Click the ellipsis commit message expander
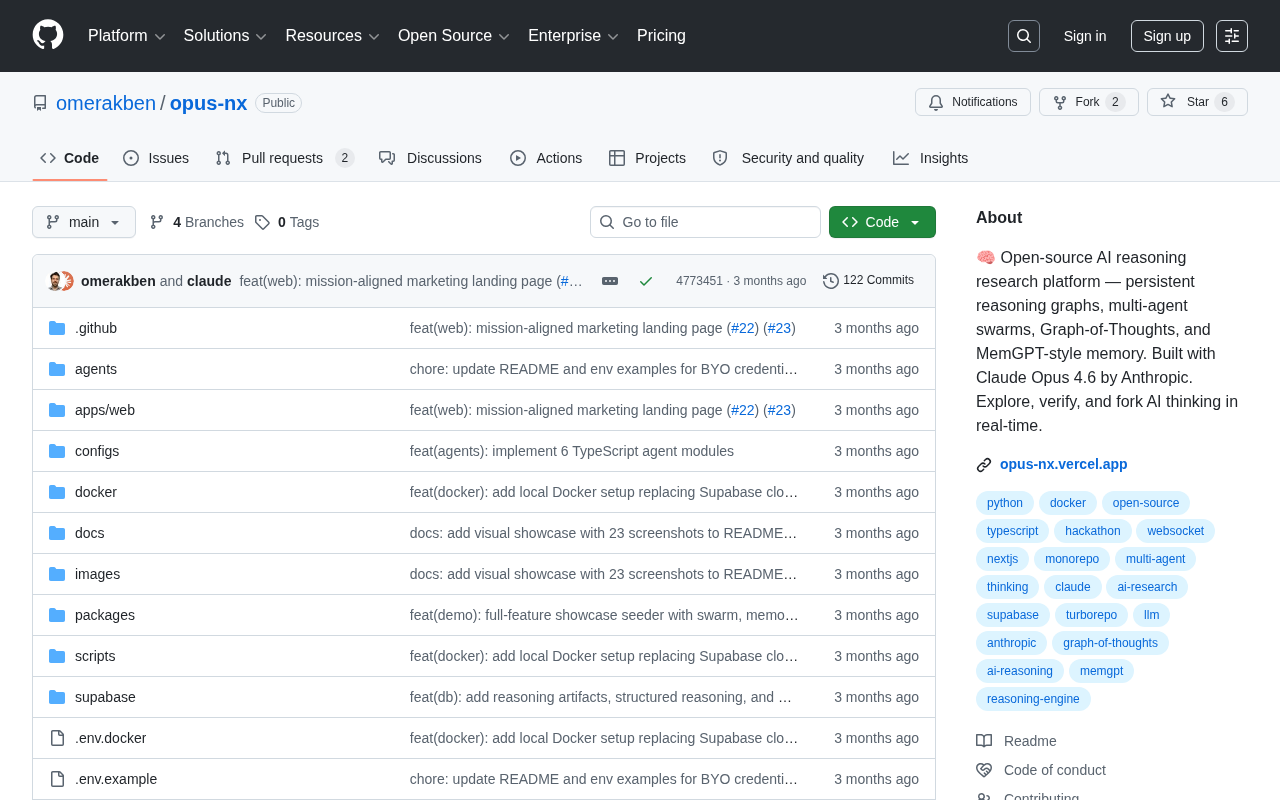Image resolution: width=1280 pixels, height=800 pixels. [x=610, y=281]
